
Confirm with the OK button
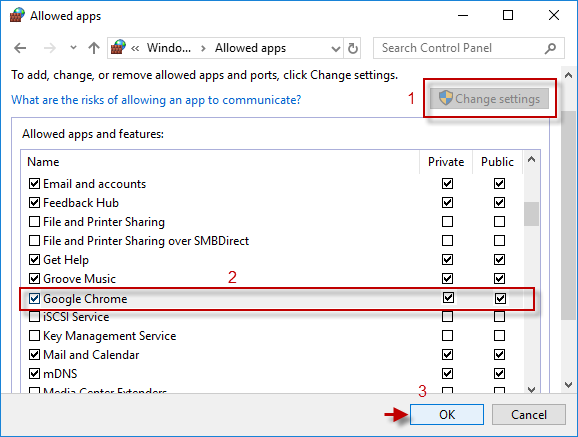click(447, 415)
